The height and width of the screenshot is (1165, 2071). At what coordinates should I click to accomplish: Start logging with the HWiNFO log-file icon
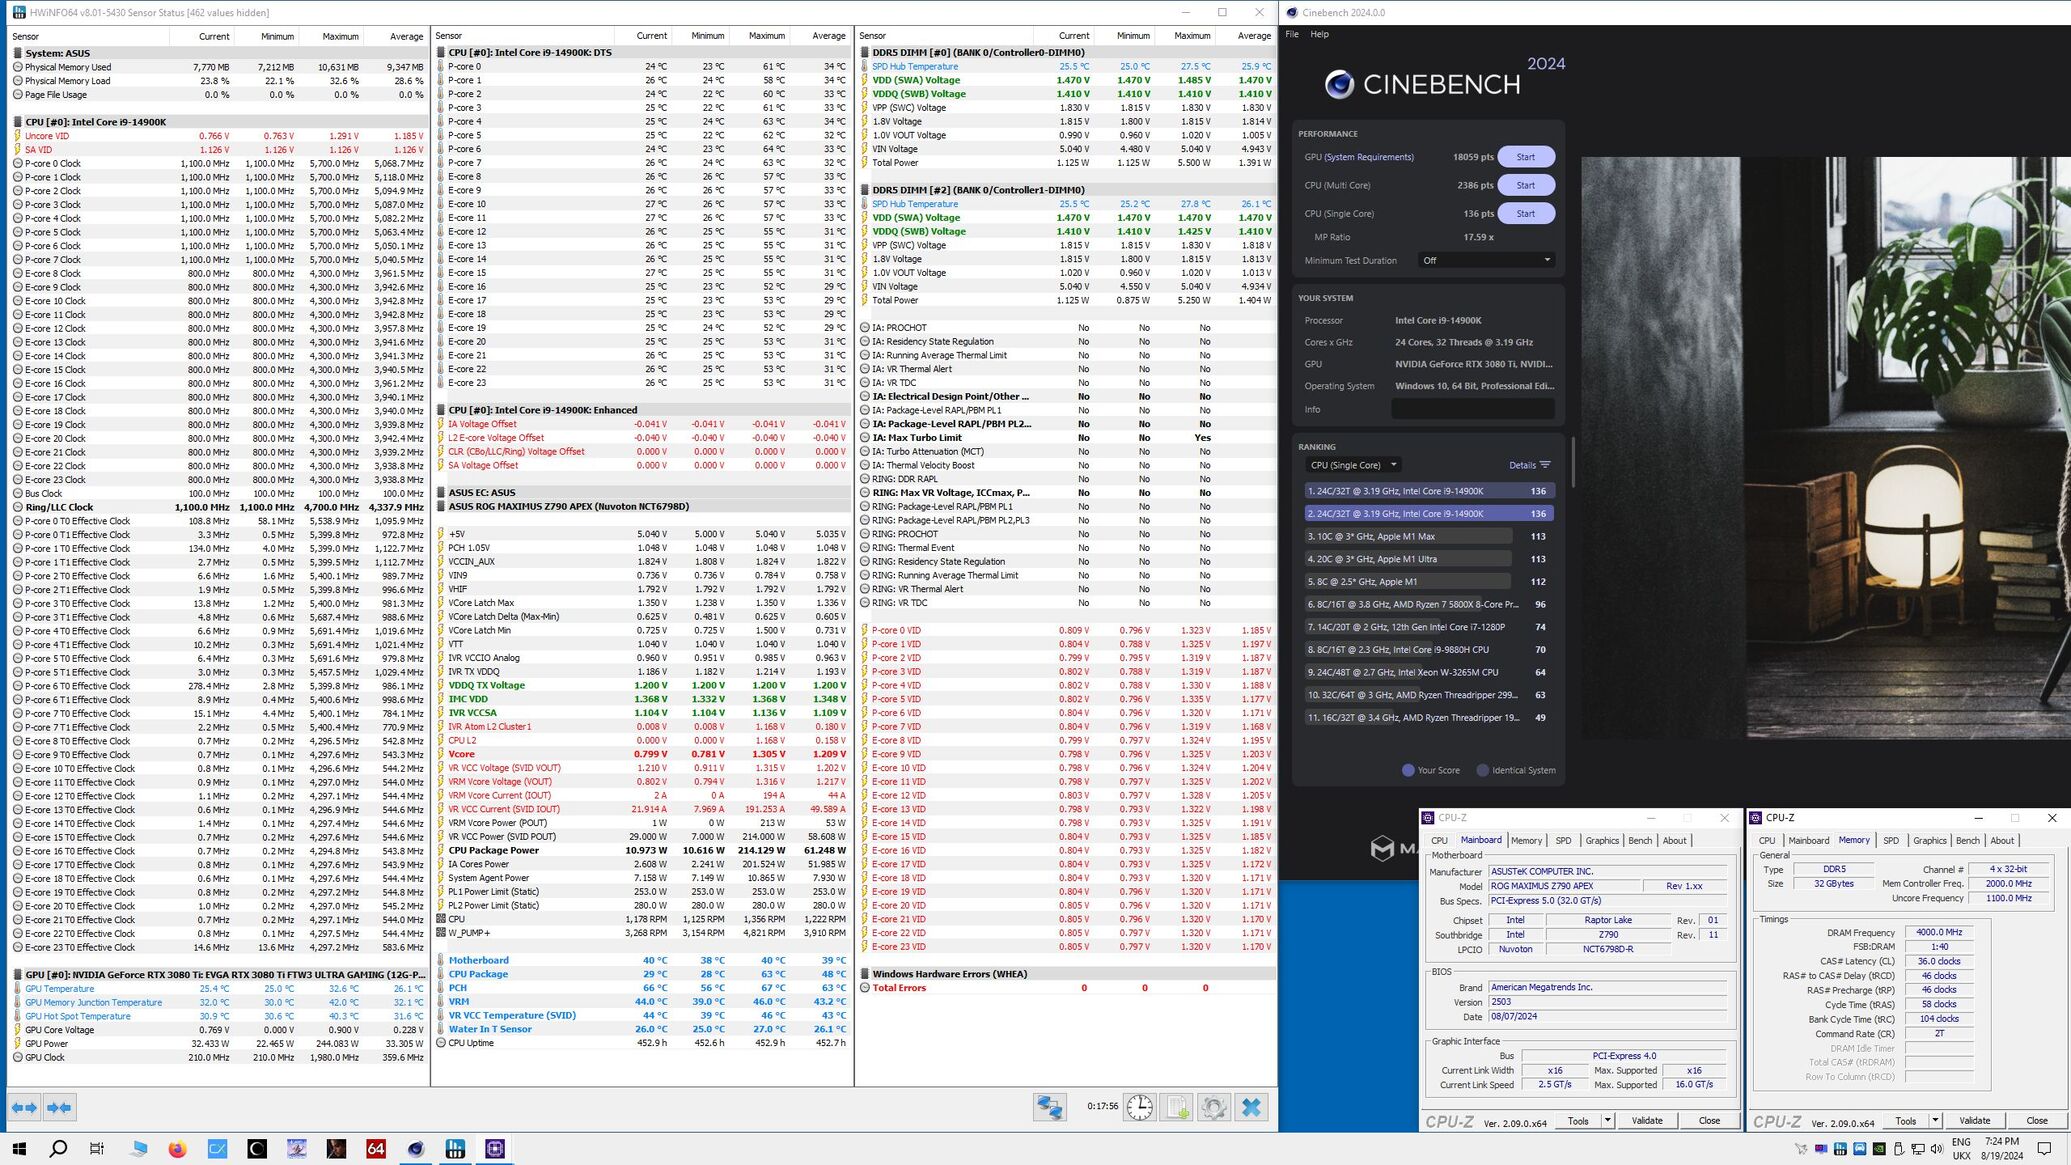tap(1177, 1107)
